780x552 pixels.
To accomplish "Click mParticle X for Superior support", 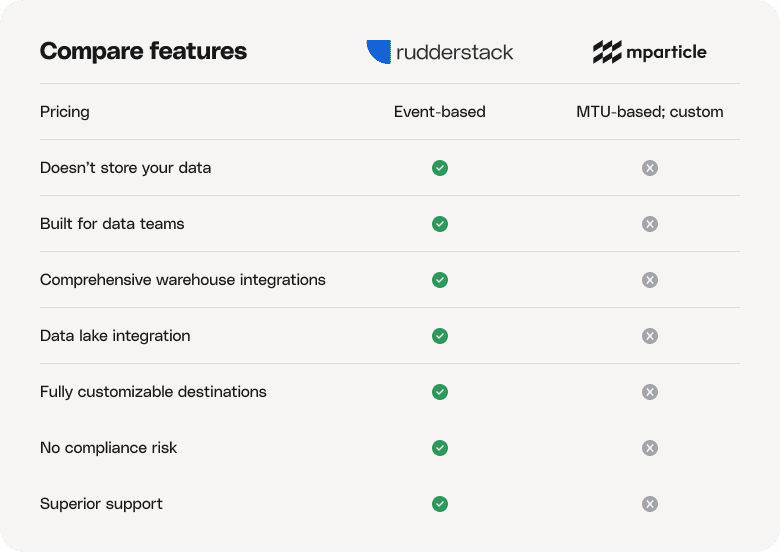I will point(650,504).
